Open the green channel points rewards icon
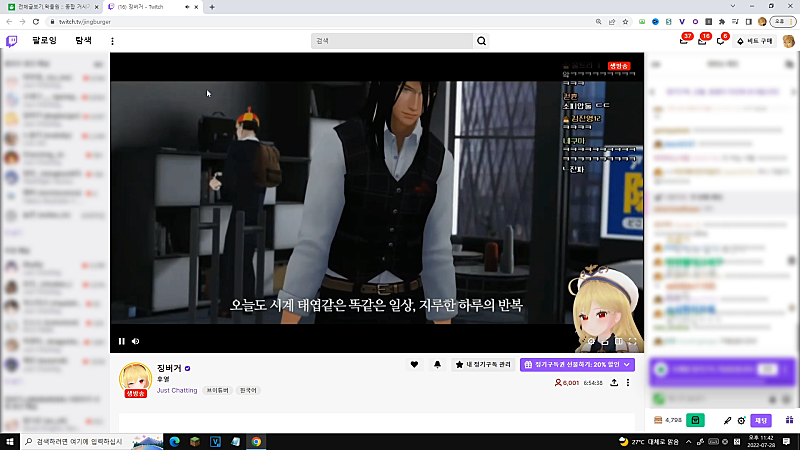The height and width of the screenshot is (450, 800). tap(695, 420)
